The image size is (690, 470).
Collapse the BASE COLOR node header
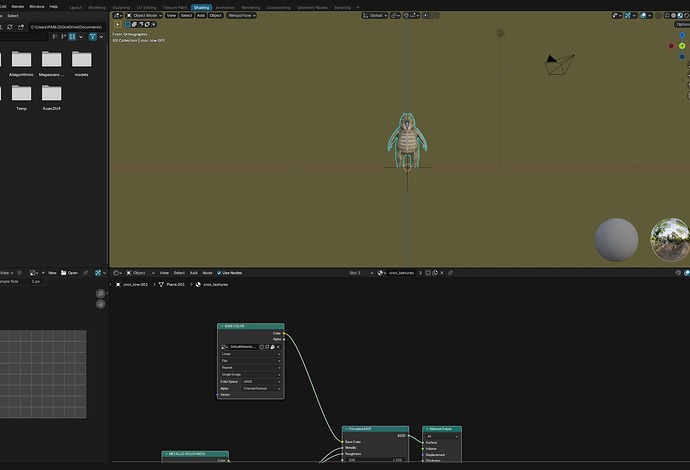pyautogui.click(x=221, y=326)
